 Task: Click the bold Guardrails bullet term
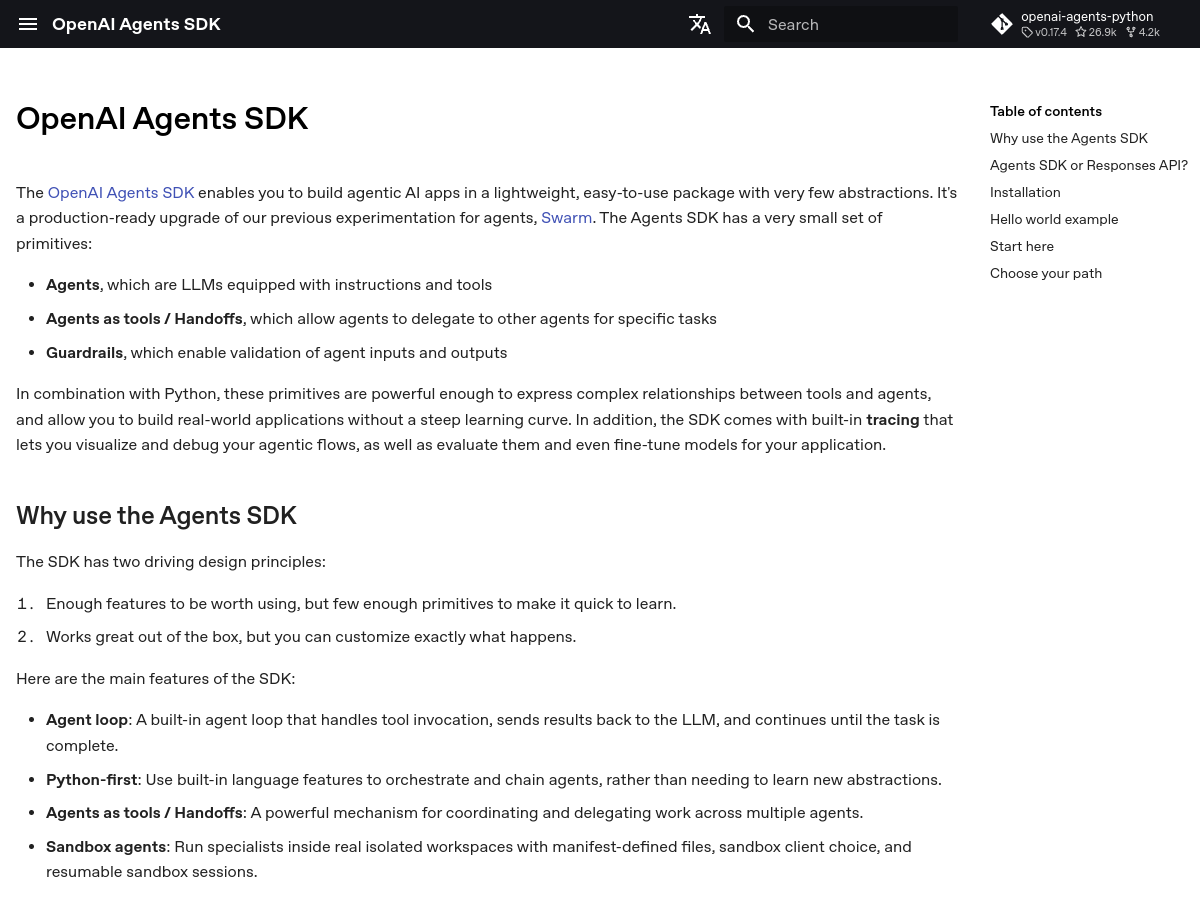[84, 353]
